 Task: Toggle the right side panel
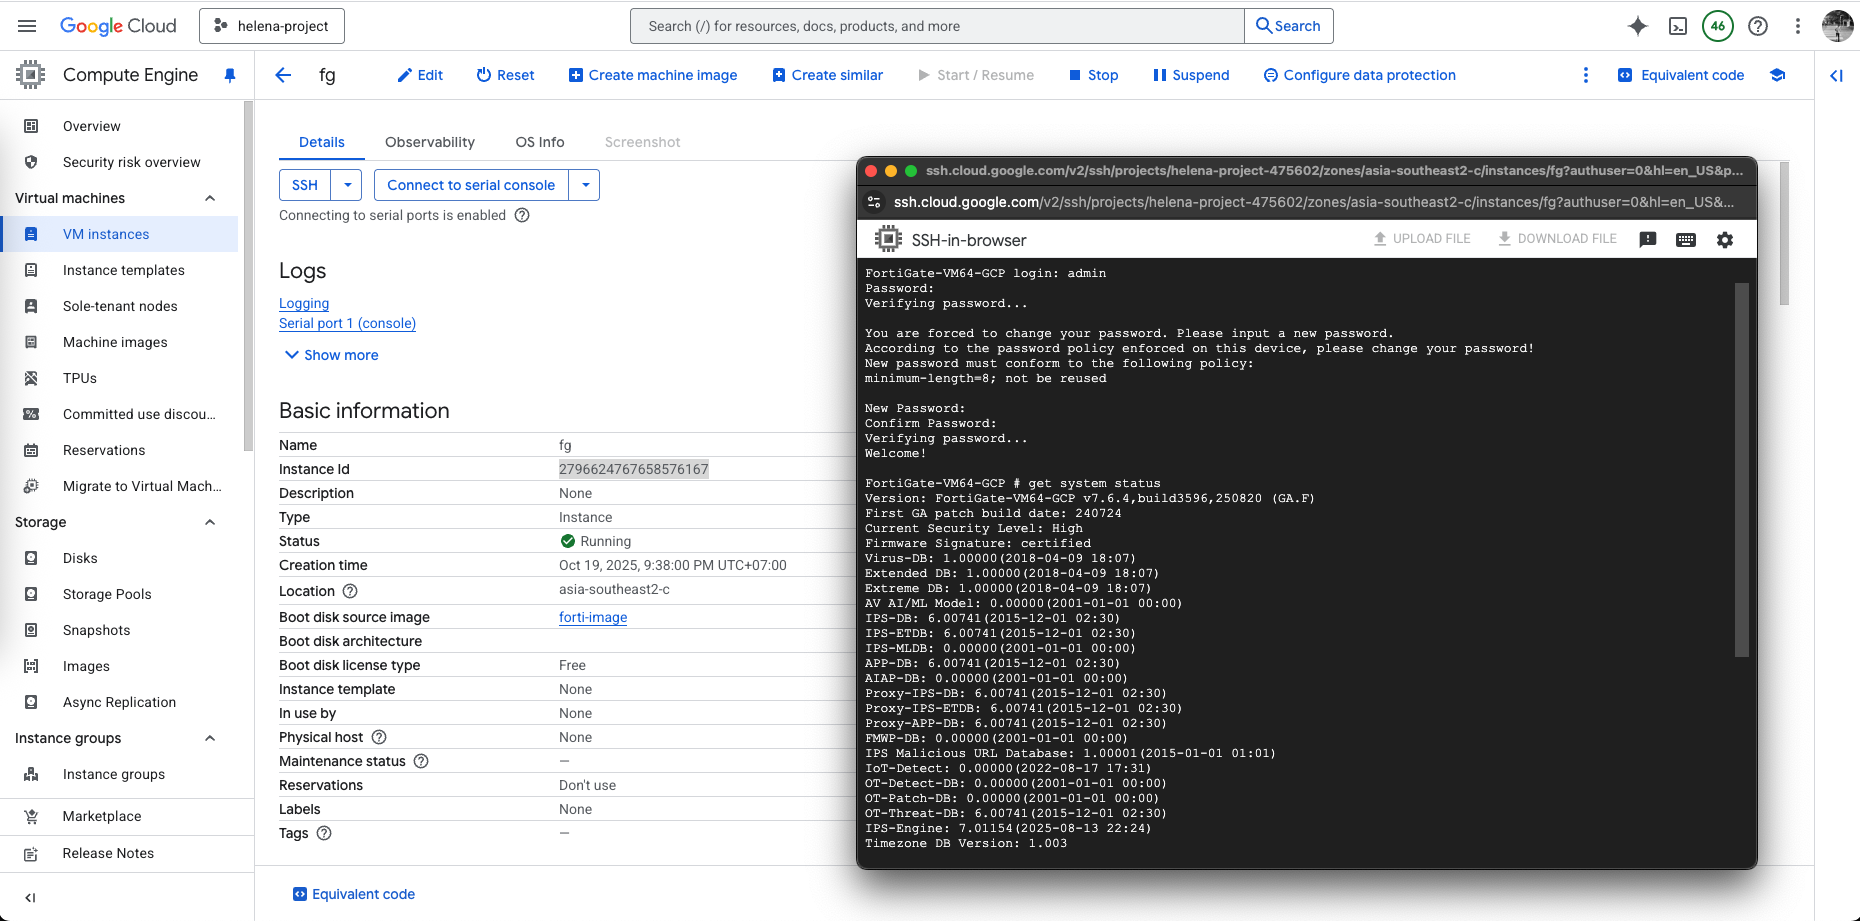(x=1836, y=75)
